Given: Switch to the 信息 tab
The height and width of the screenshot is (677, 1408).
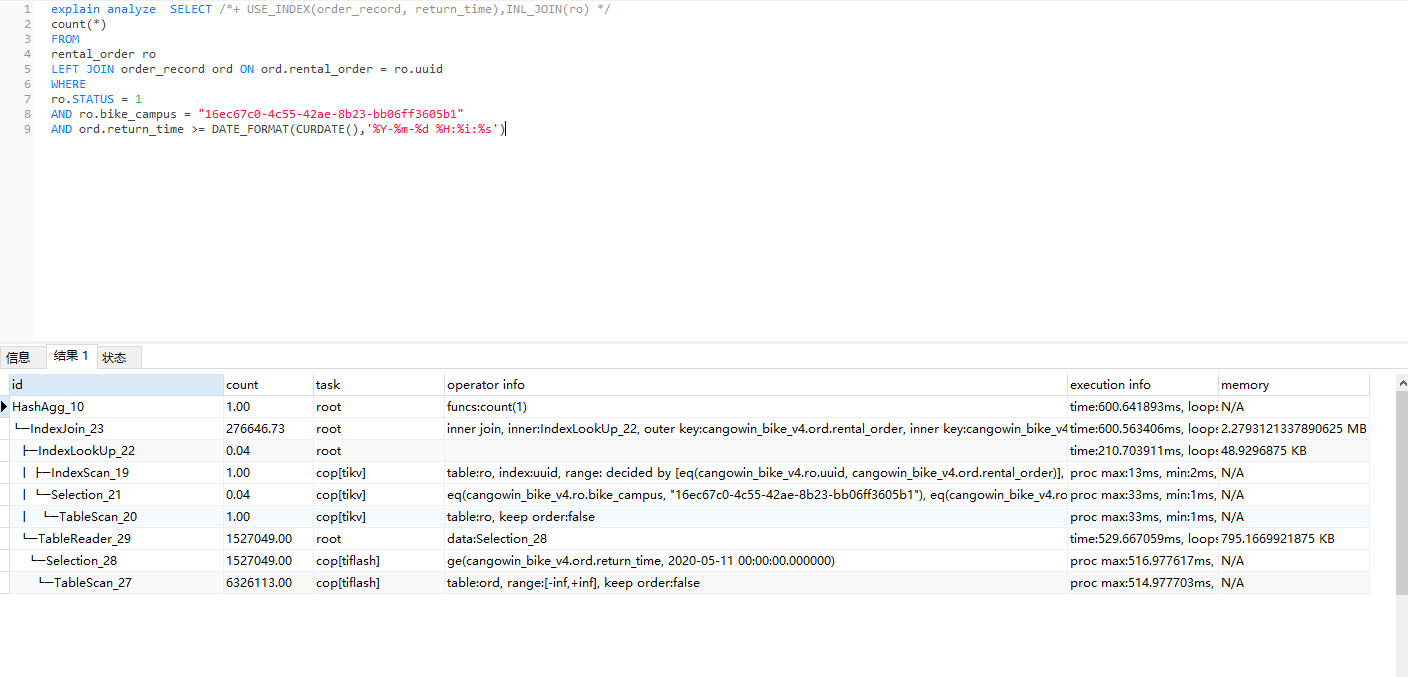Looking at the screenshot, I should click(18, 357).
